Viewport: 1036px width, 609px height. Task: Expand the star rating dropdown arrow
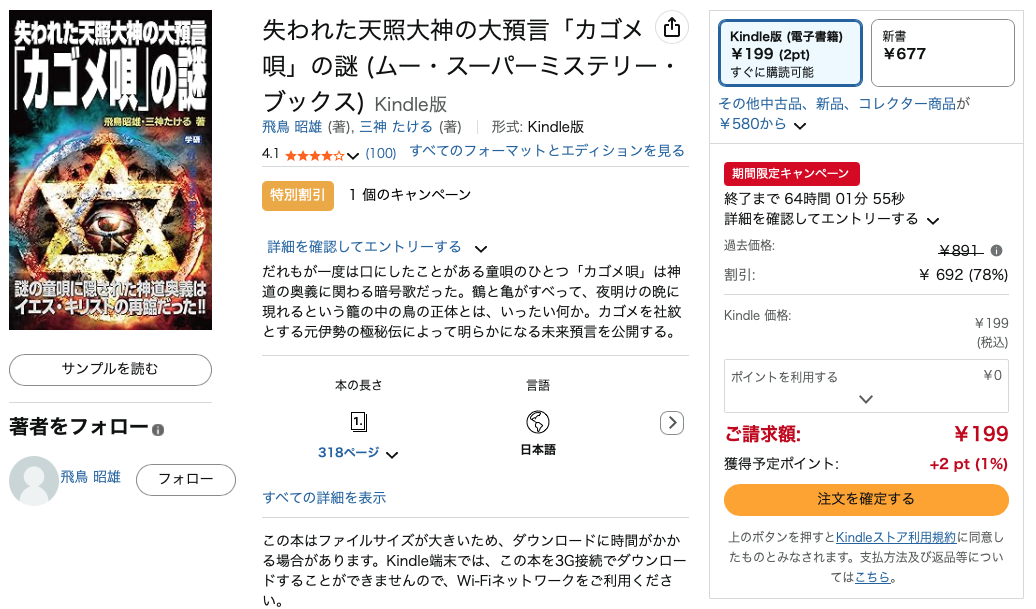coord(352,155)
